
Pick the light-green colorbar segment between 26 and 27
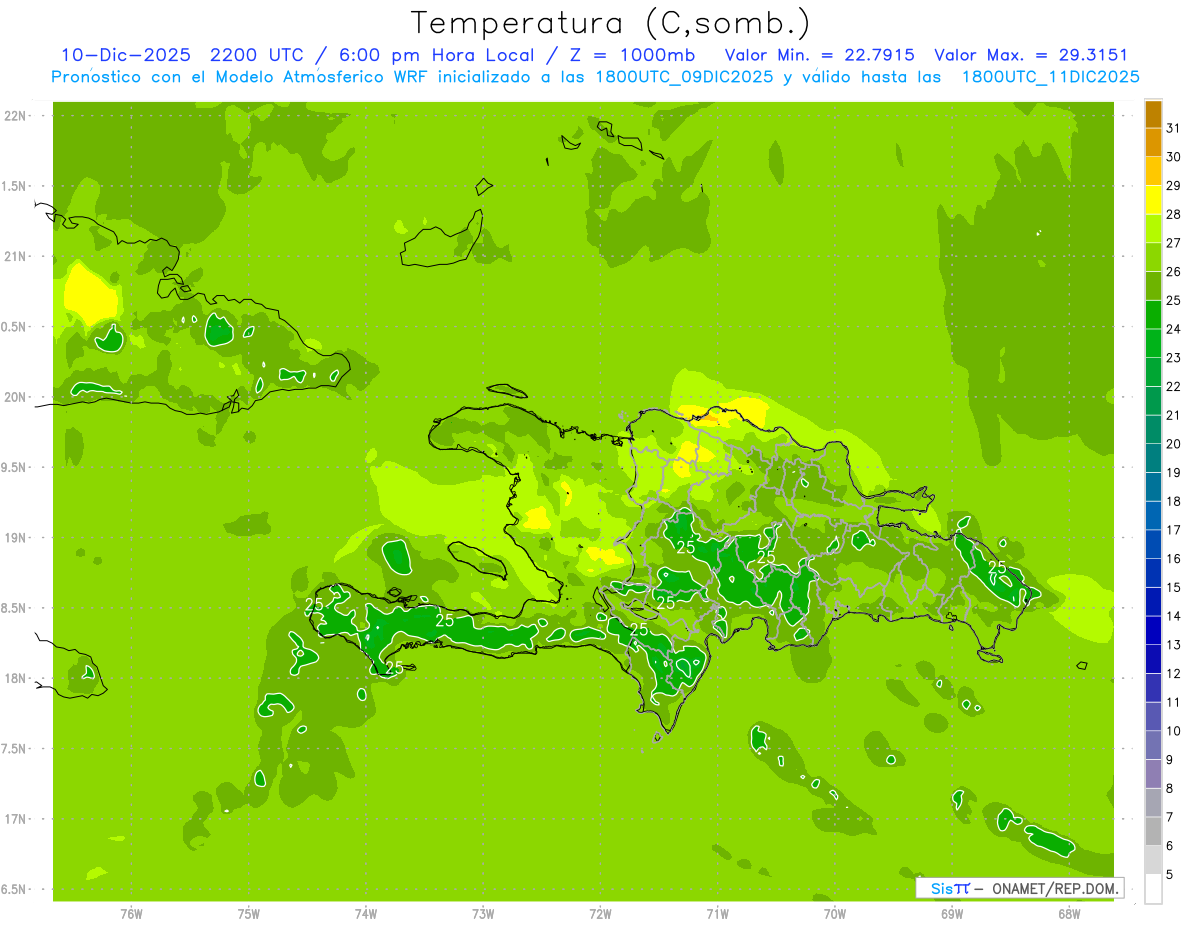click(x=1153, y=257)
